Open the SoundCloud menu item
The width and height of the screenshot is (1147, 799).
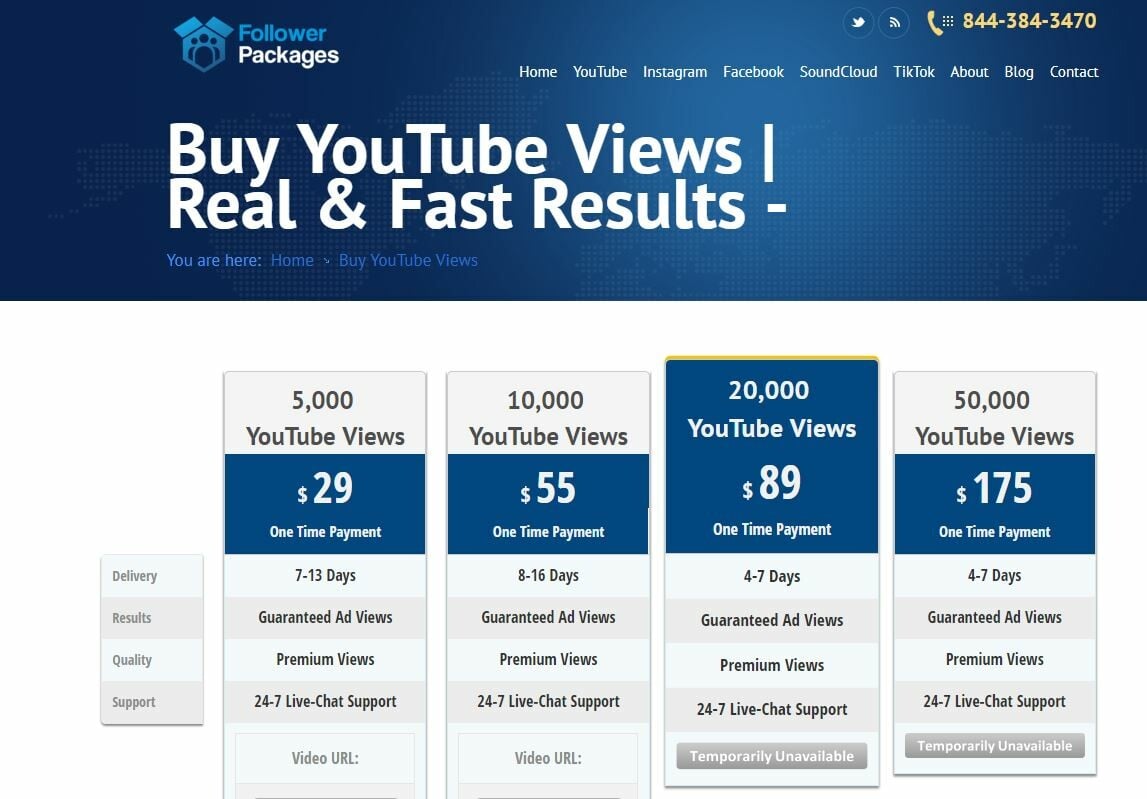point(838,72)
